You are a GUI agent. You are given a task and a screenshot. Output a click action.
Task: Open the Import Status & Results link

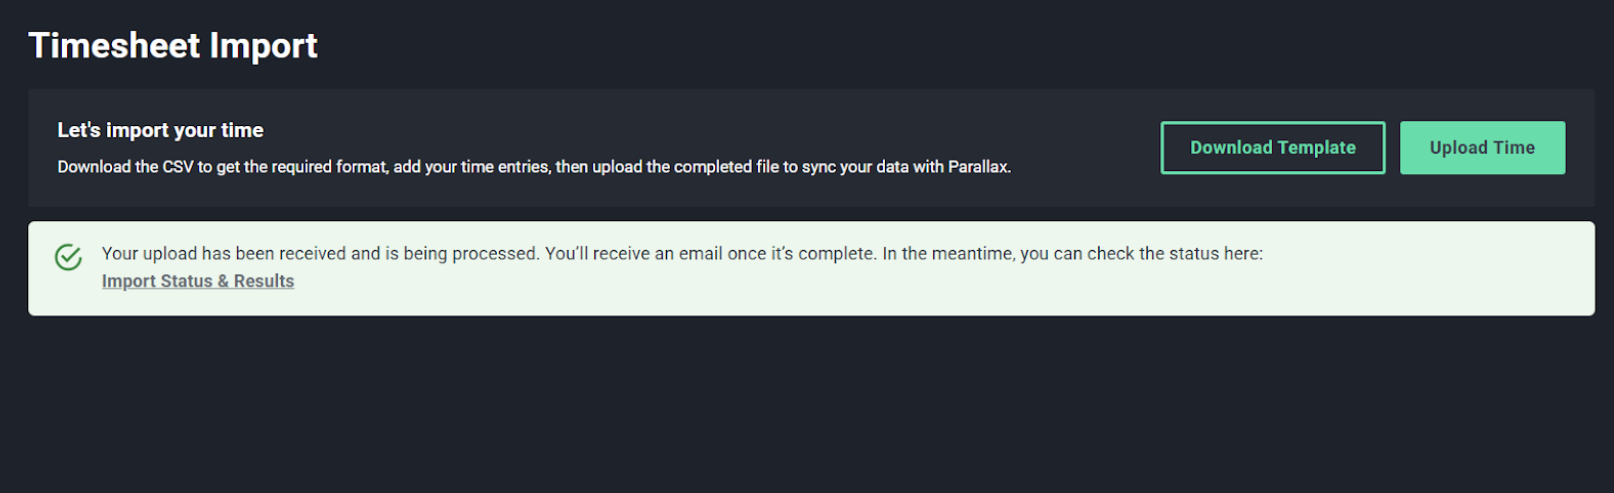tap(198, 282)
